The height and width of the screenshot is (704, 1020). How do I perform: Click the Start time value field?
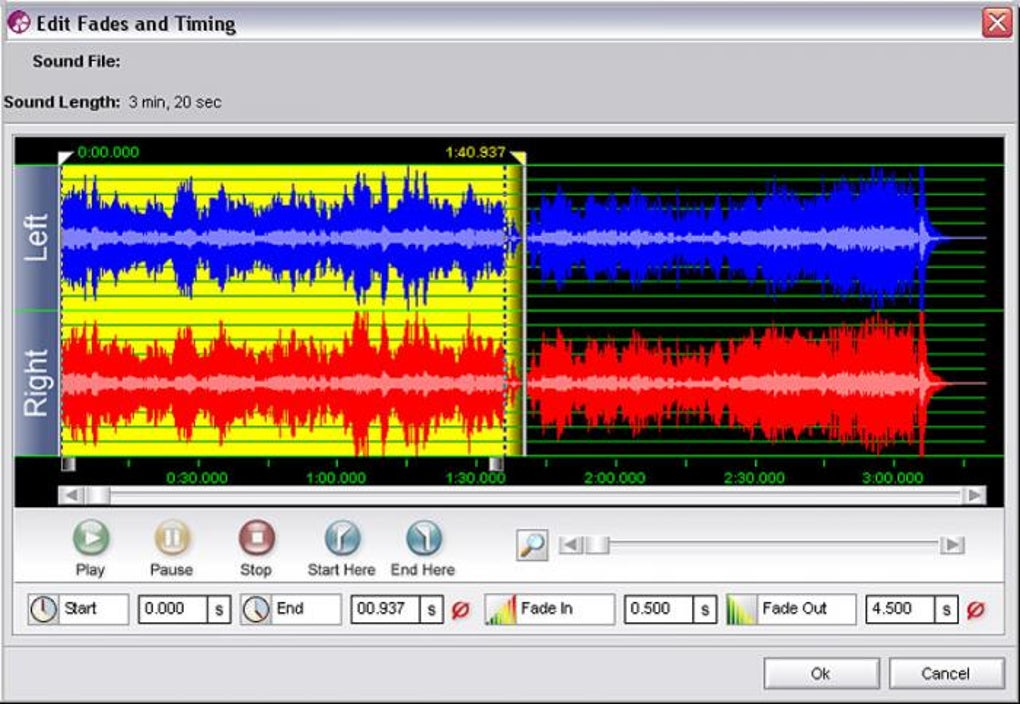pyautogui.click(x=173, y=610)
